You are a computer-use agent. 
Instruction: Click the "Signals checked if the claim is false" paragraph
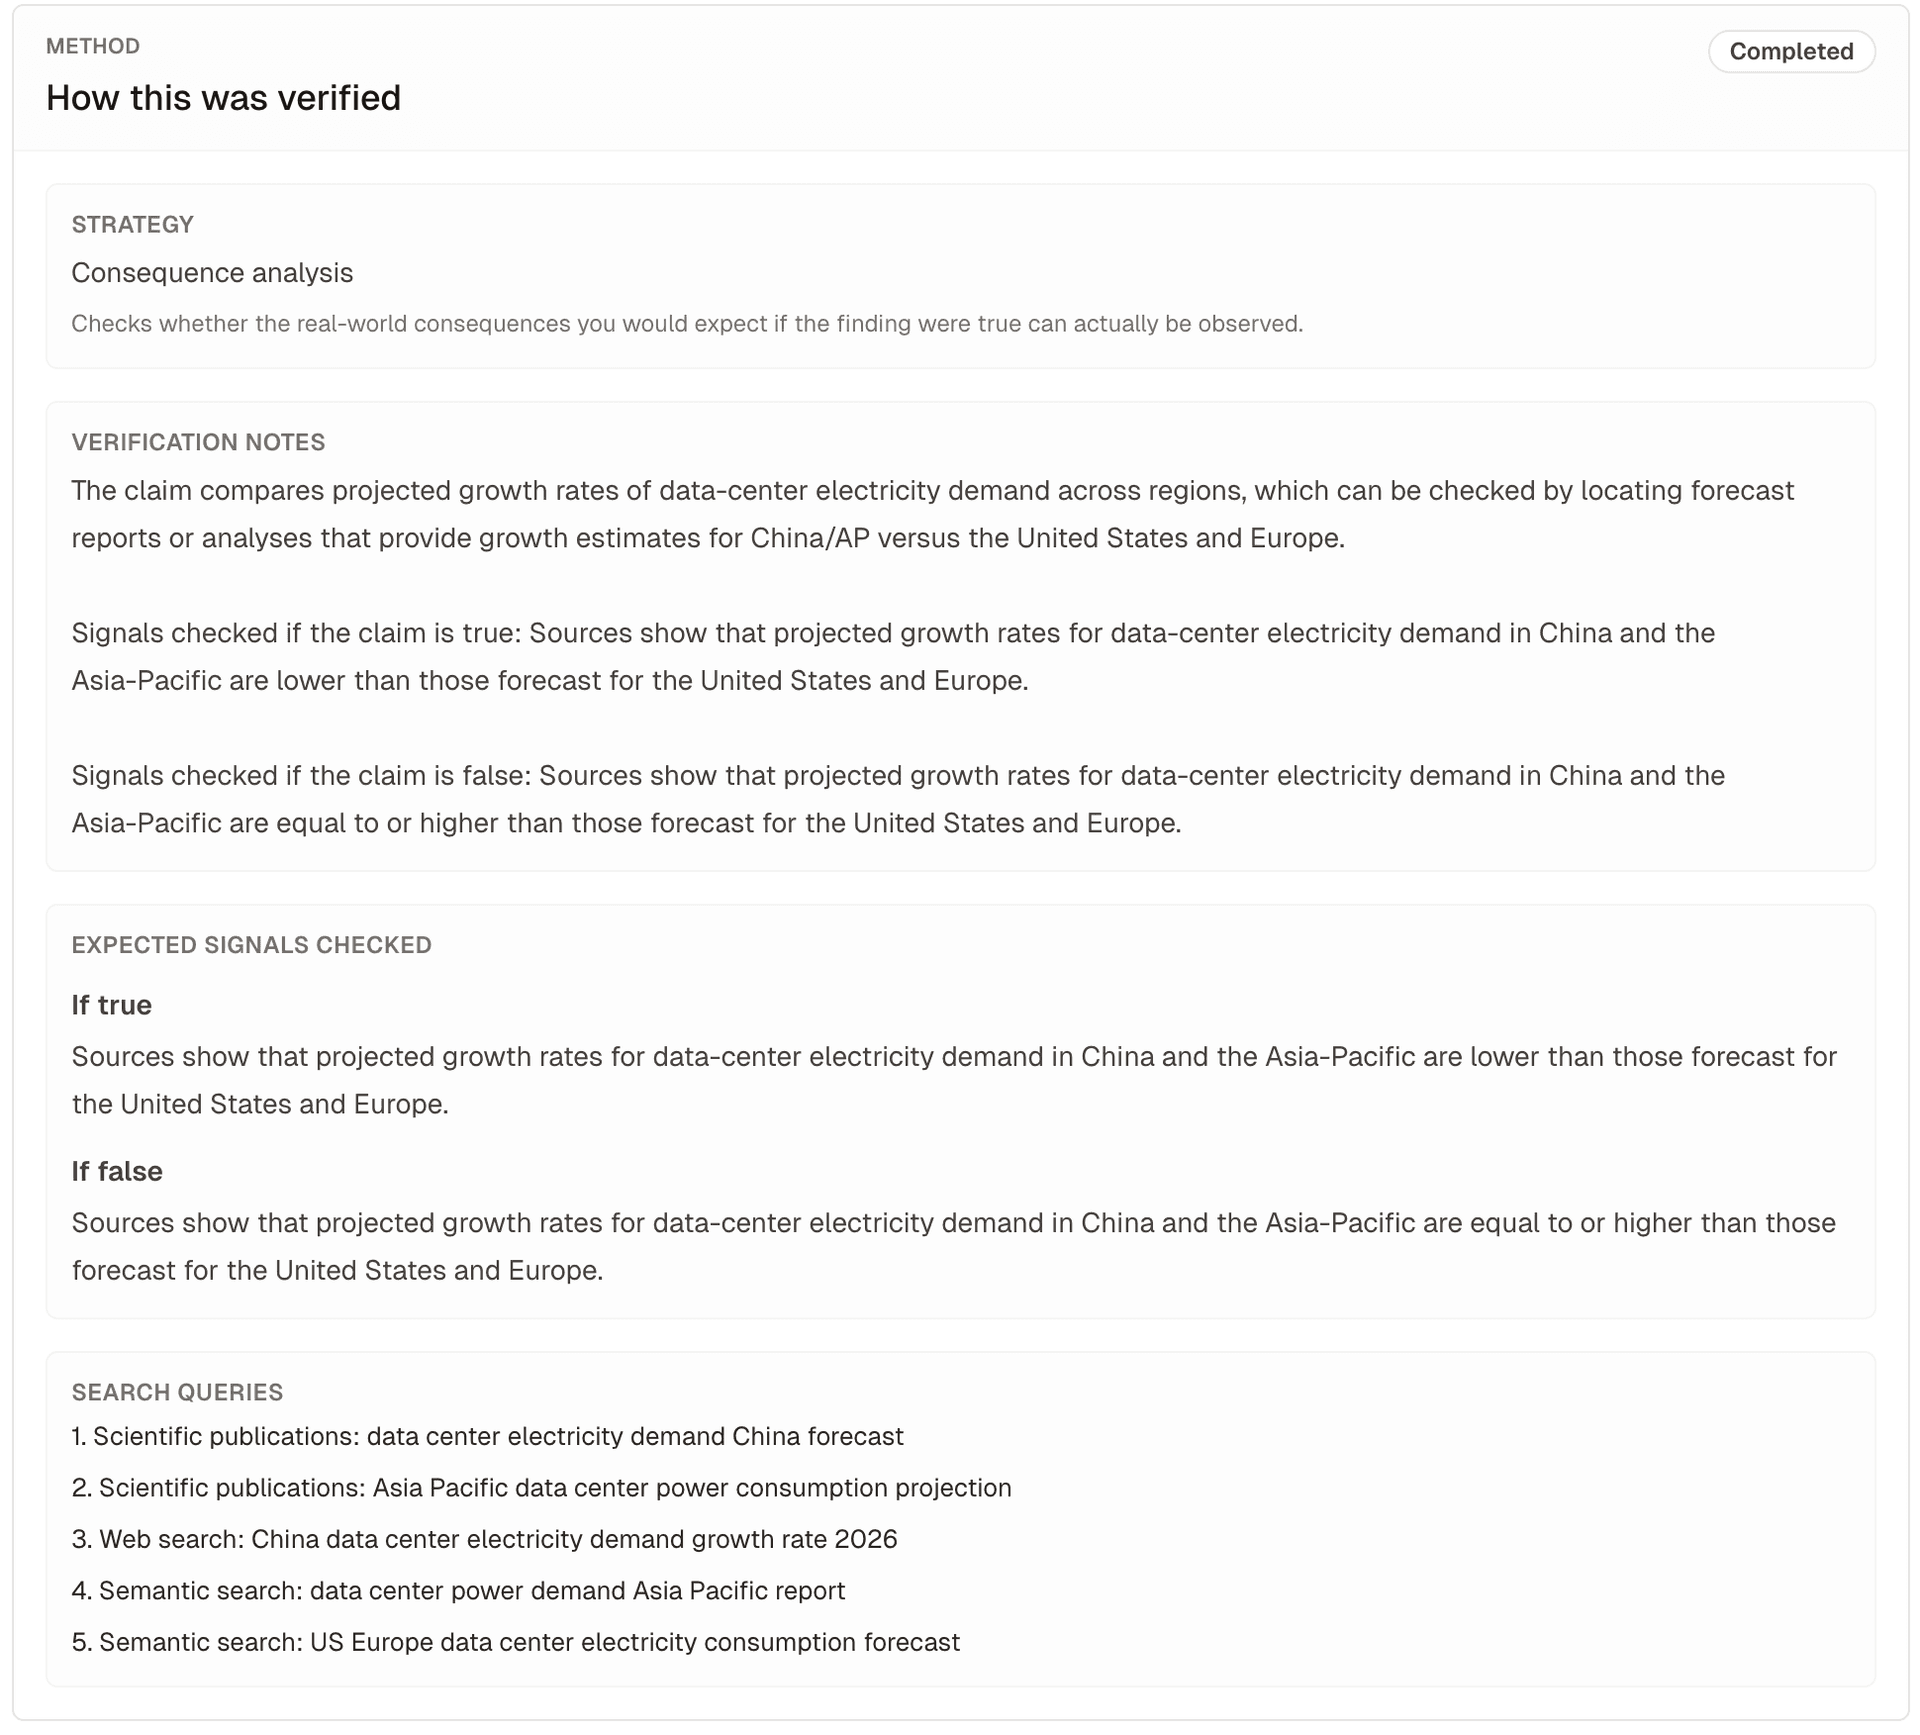click(x=897, y=799)
